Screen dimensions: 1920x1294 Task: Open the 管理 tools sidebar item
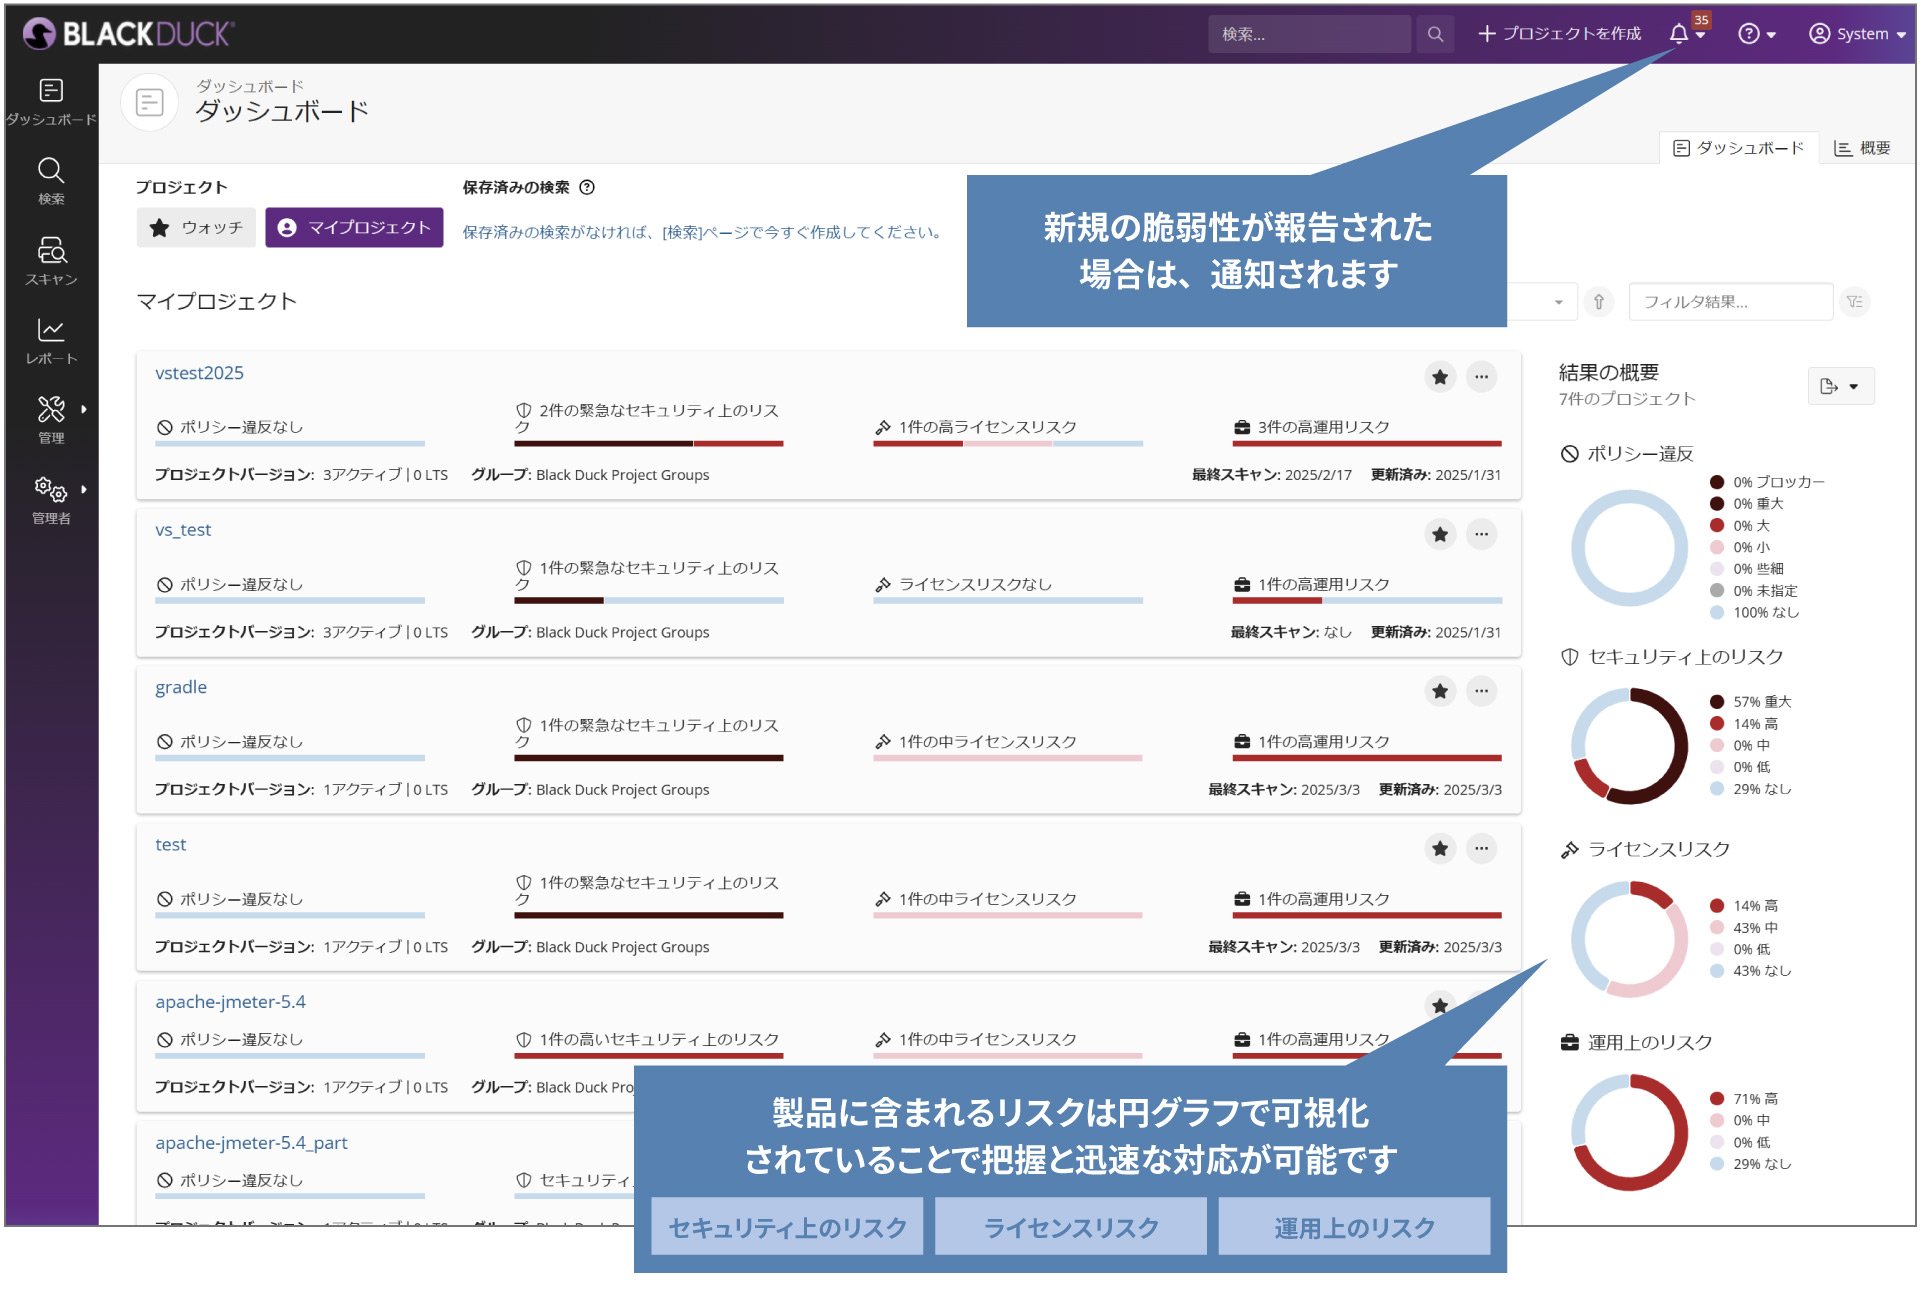[x=51, y=419]
